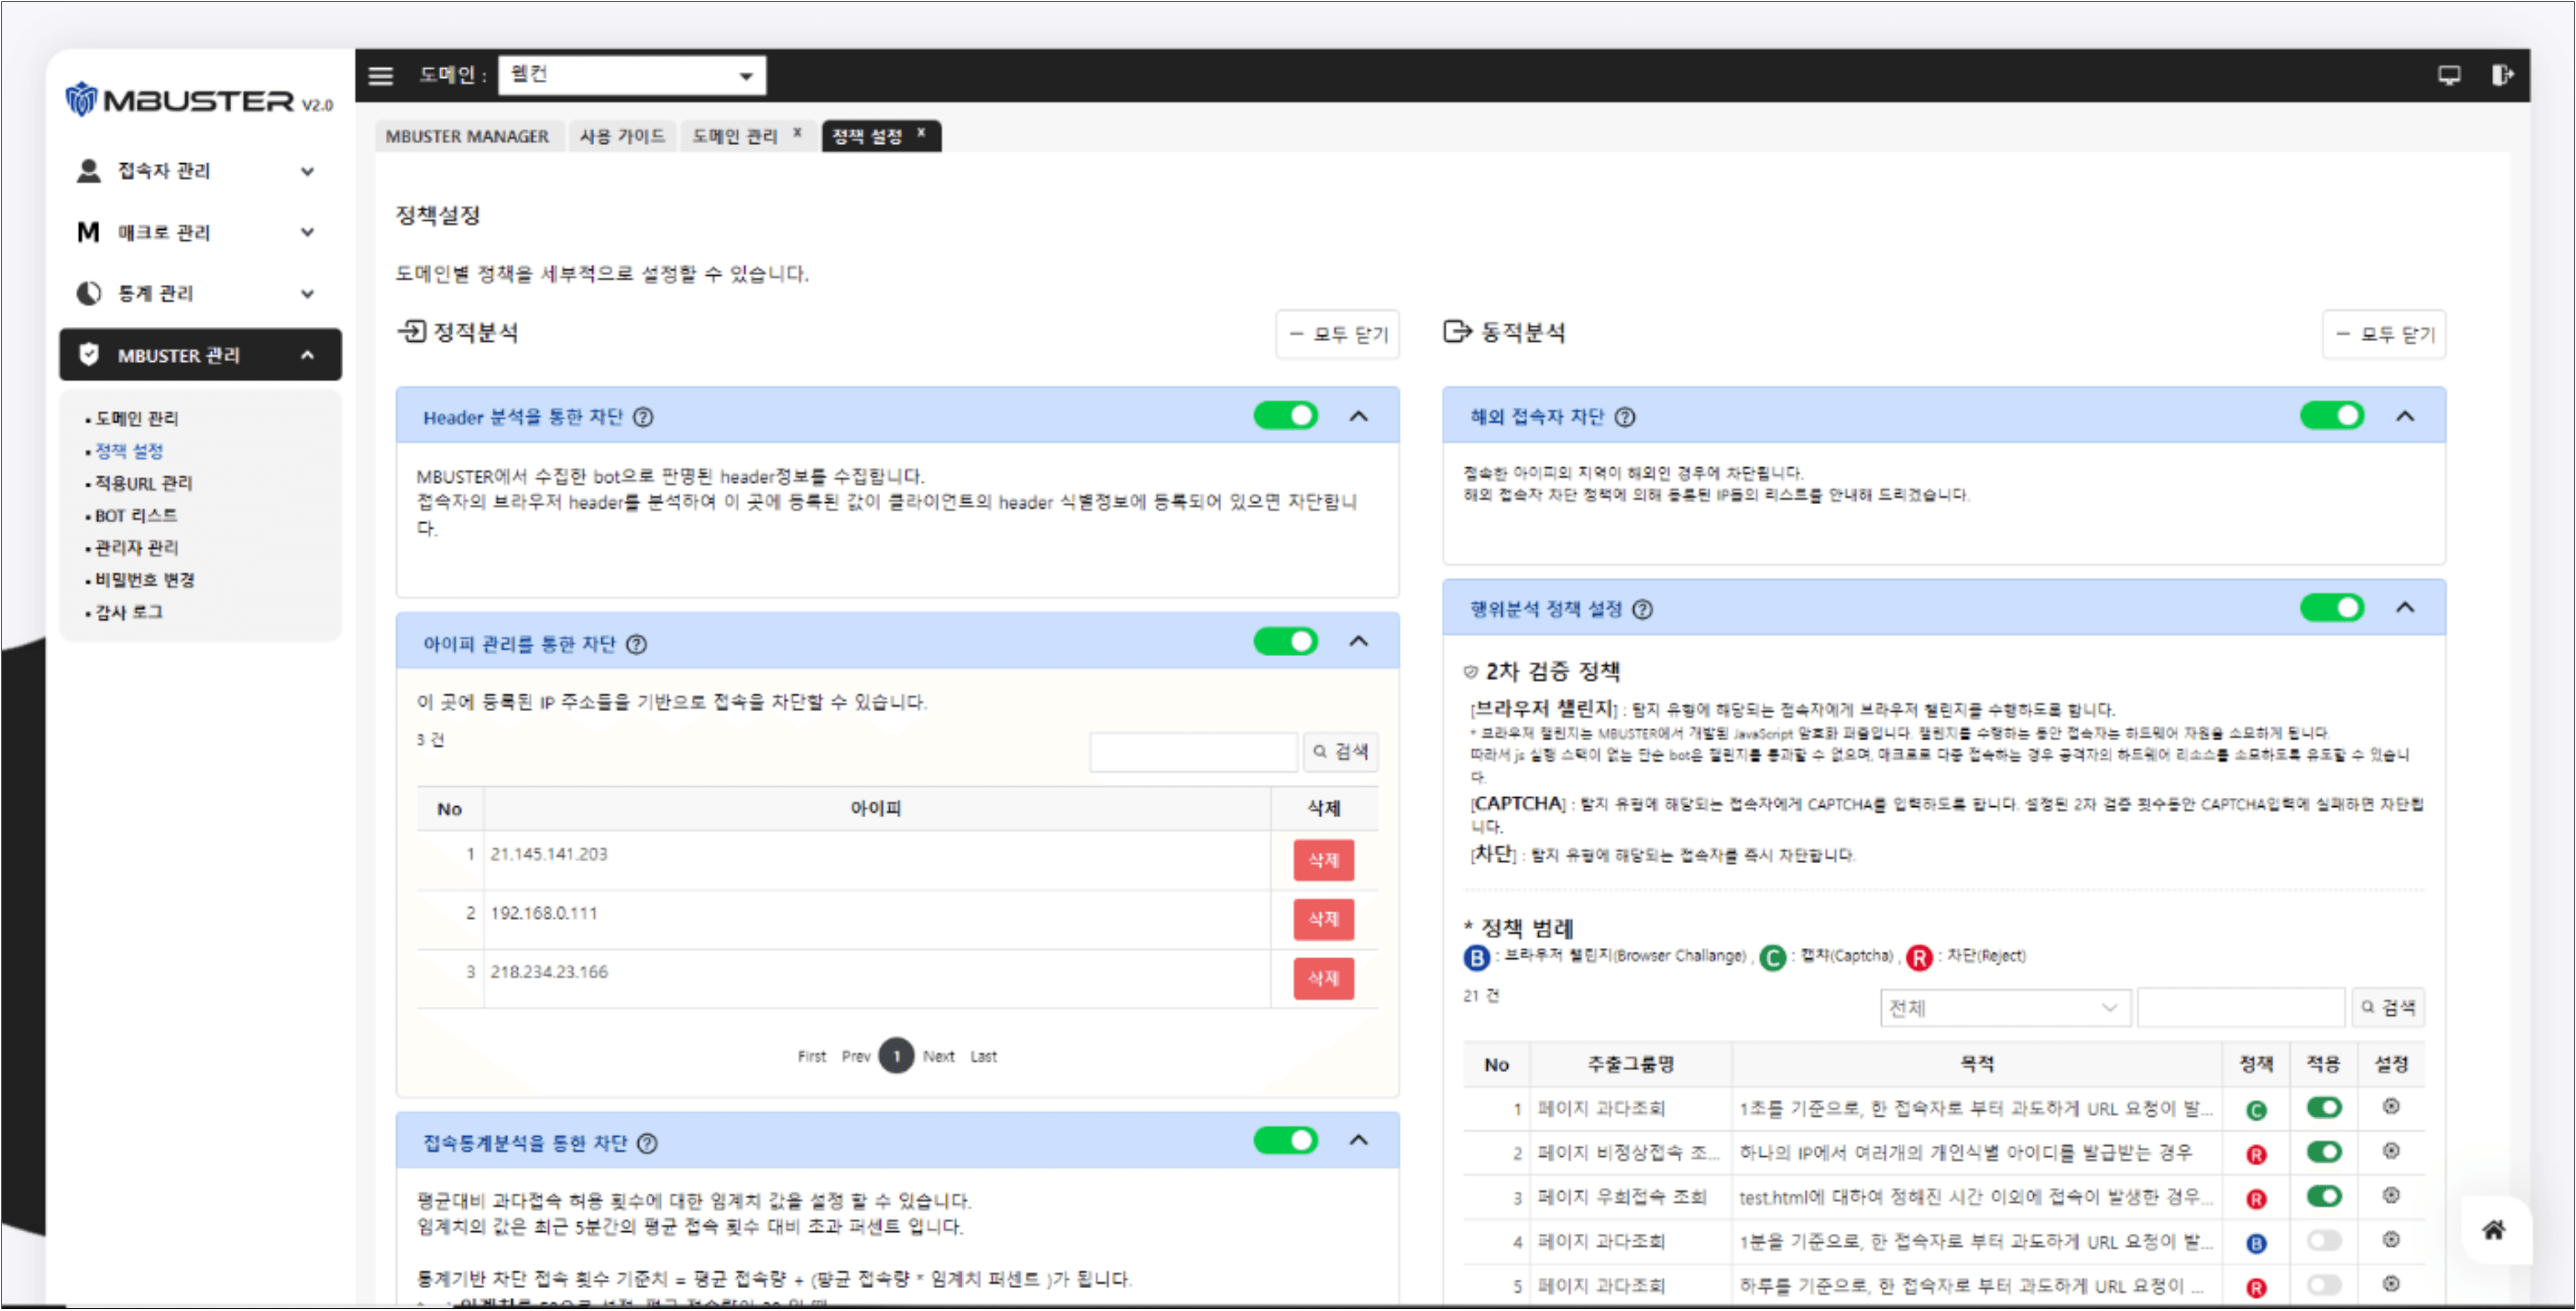Toggle 행위분석 정책 설정 switch

coord(2332,608)
